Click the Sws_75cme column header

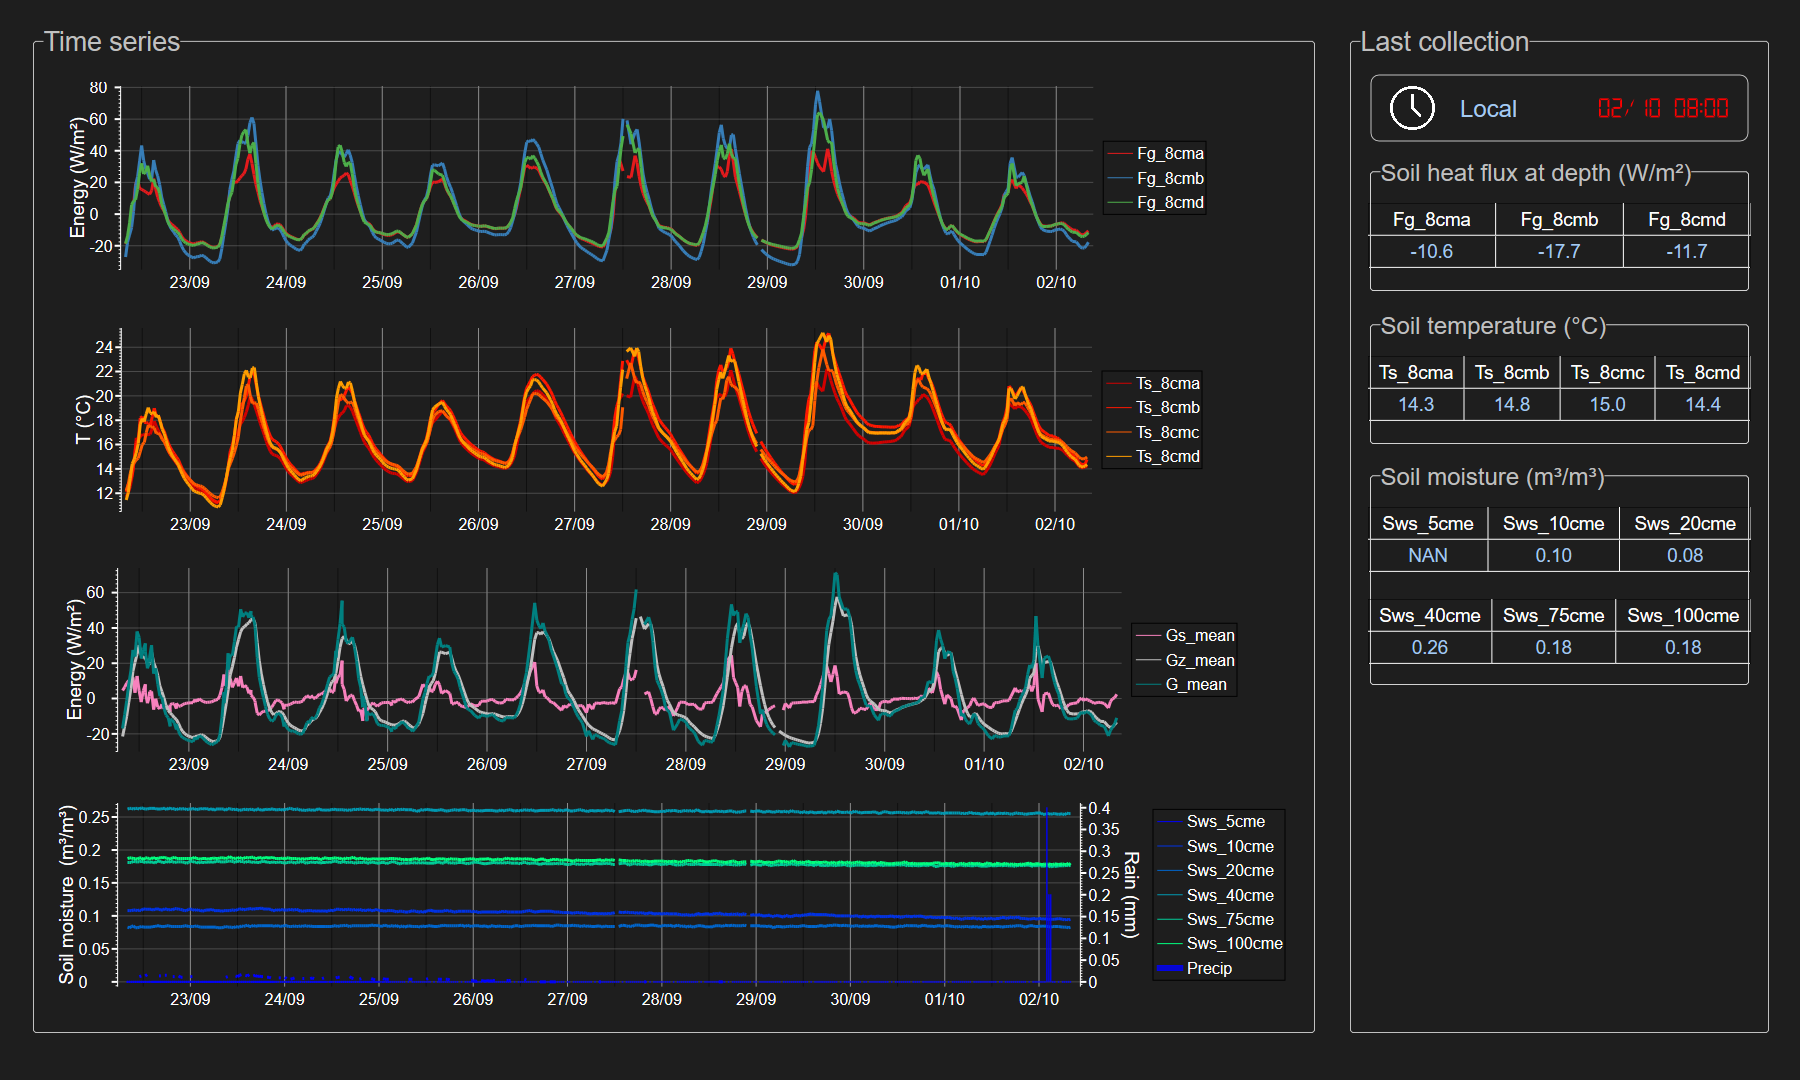click(x=1553, y=616)
